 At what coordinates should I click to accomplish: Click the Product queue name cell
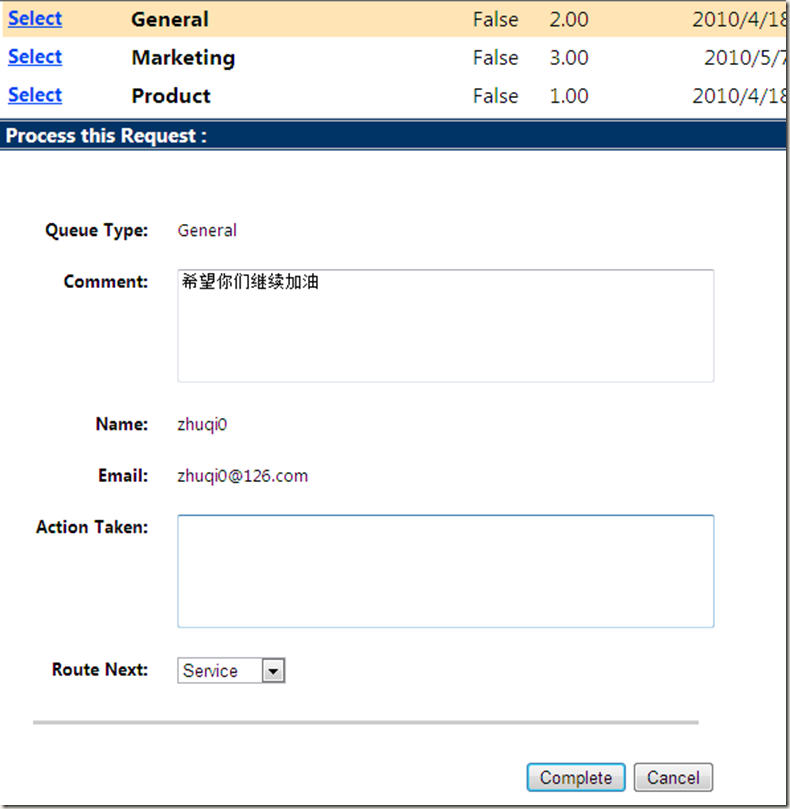click(171, 96)
